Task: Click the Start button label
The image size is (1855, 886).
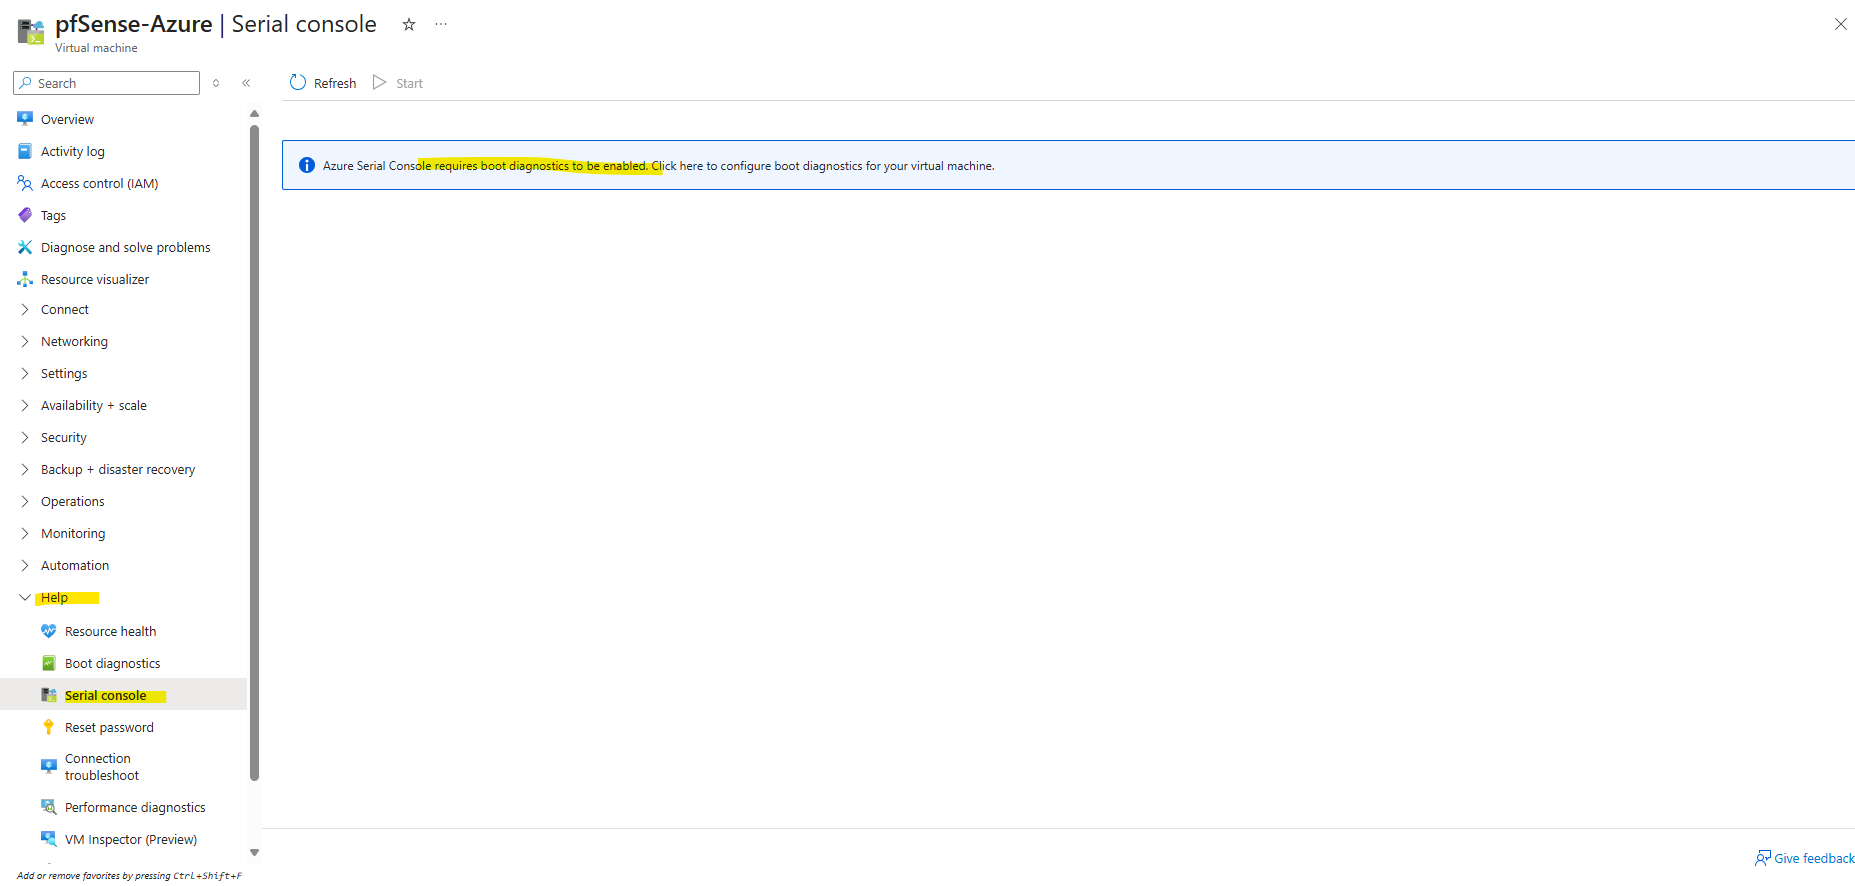Action: pyautogui.click(x=409, y=83)
